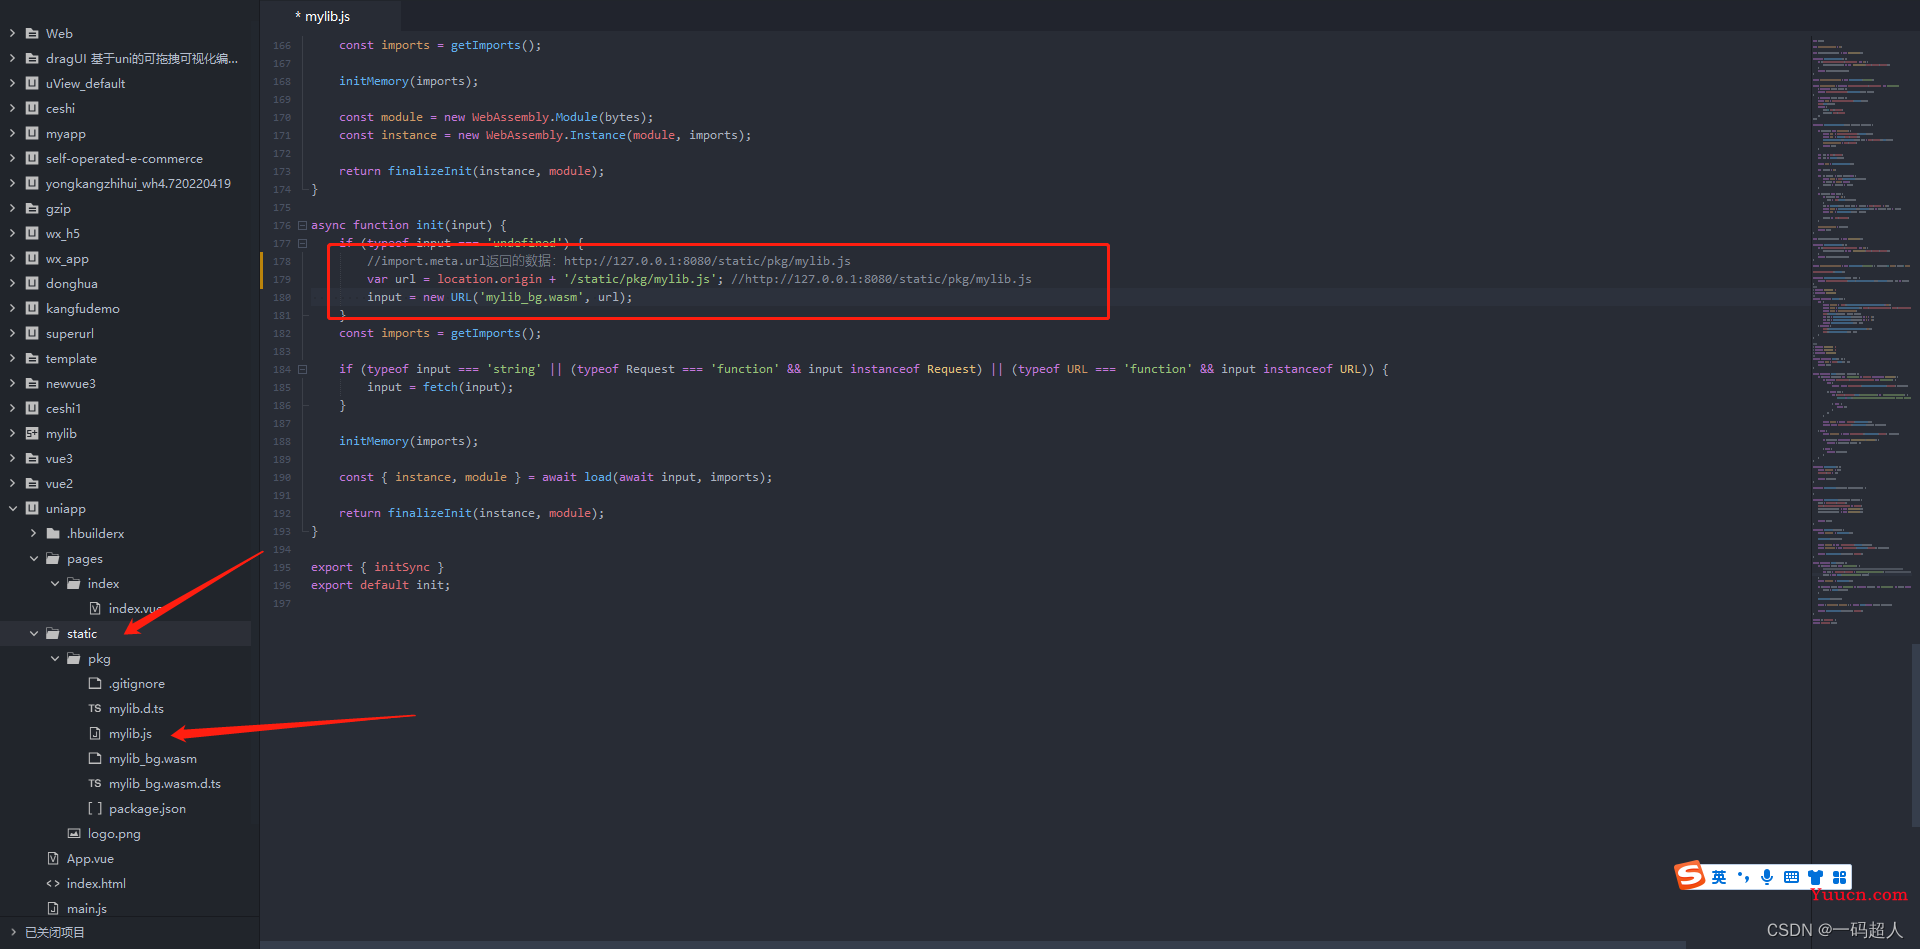The height and width of the screenshot is (949, 1920).
Task: Expand the Web folder chevron
Action: point(12,33)
